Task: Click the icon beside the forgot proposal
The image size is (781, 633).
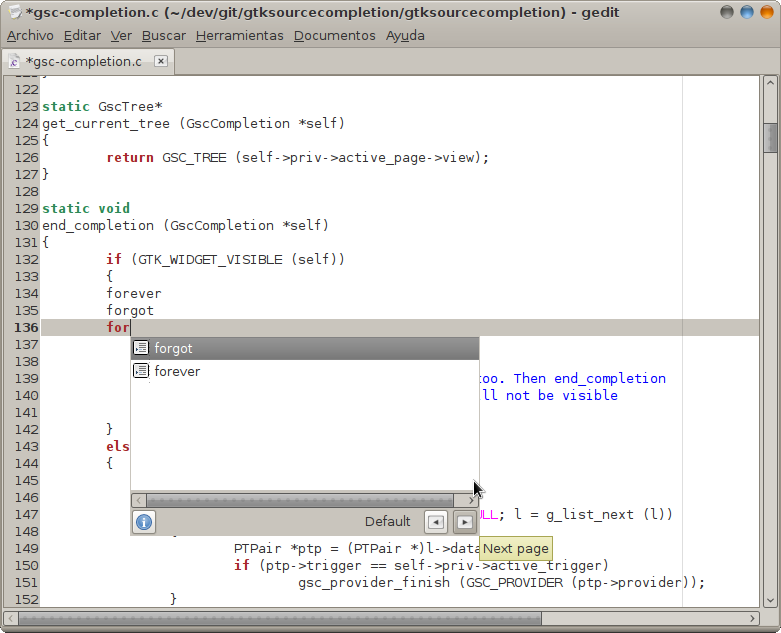Action: click(141, 348)
